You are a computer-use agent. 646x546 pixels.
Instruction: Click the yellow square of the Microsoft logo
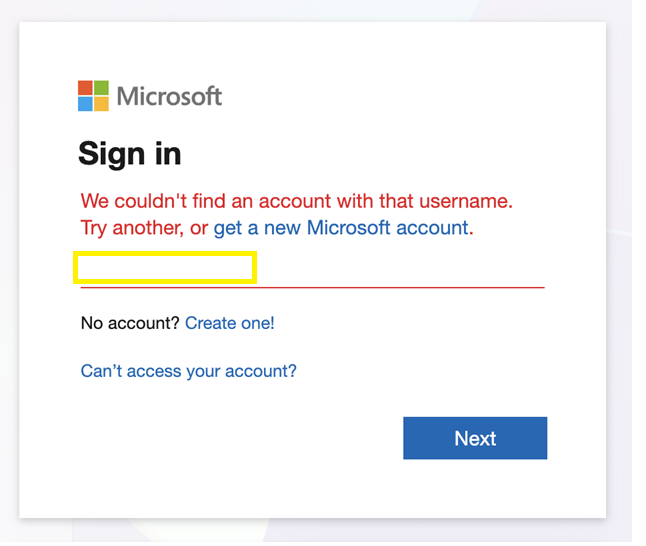(101, 104)
